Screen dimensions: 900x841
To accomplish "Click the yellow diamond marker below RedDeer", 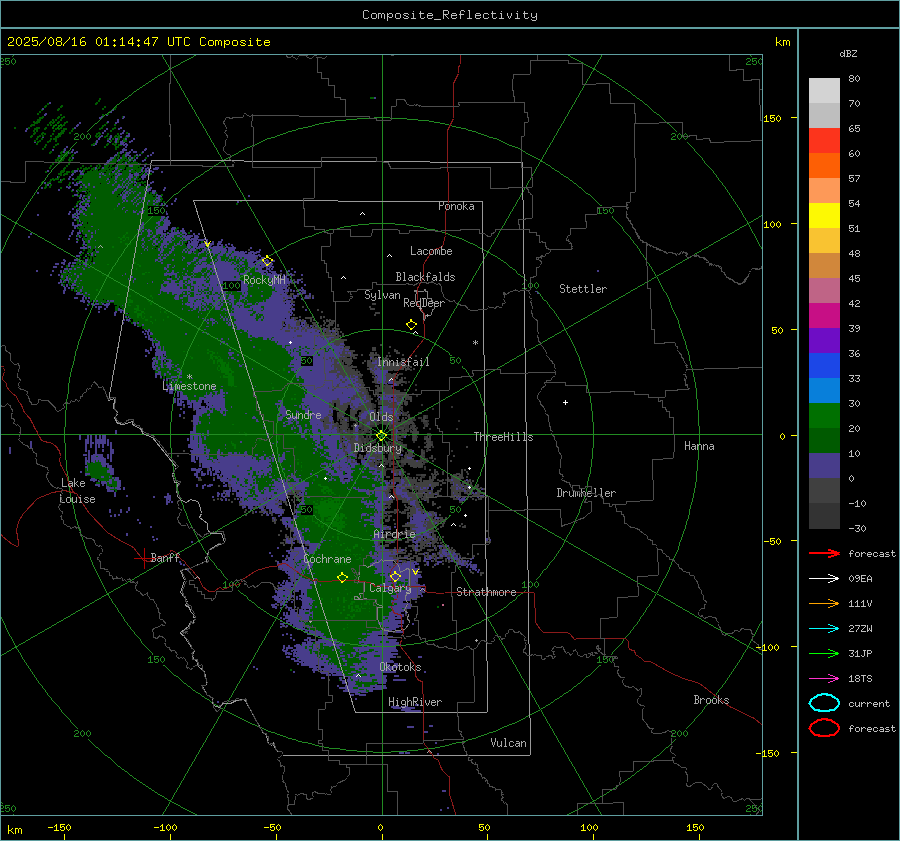I will point(411,325).
